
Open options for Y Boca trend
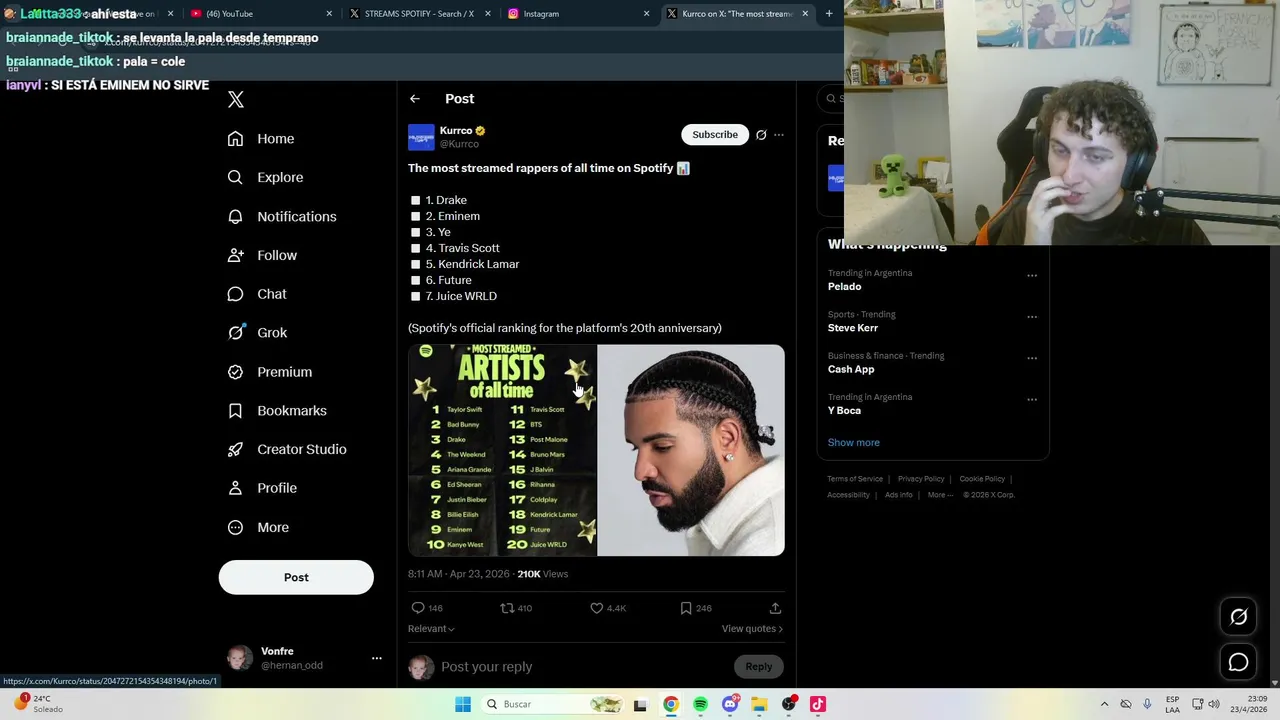click(1032, 400)
